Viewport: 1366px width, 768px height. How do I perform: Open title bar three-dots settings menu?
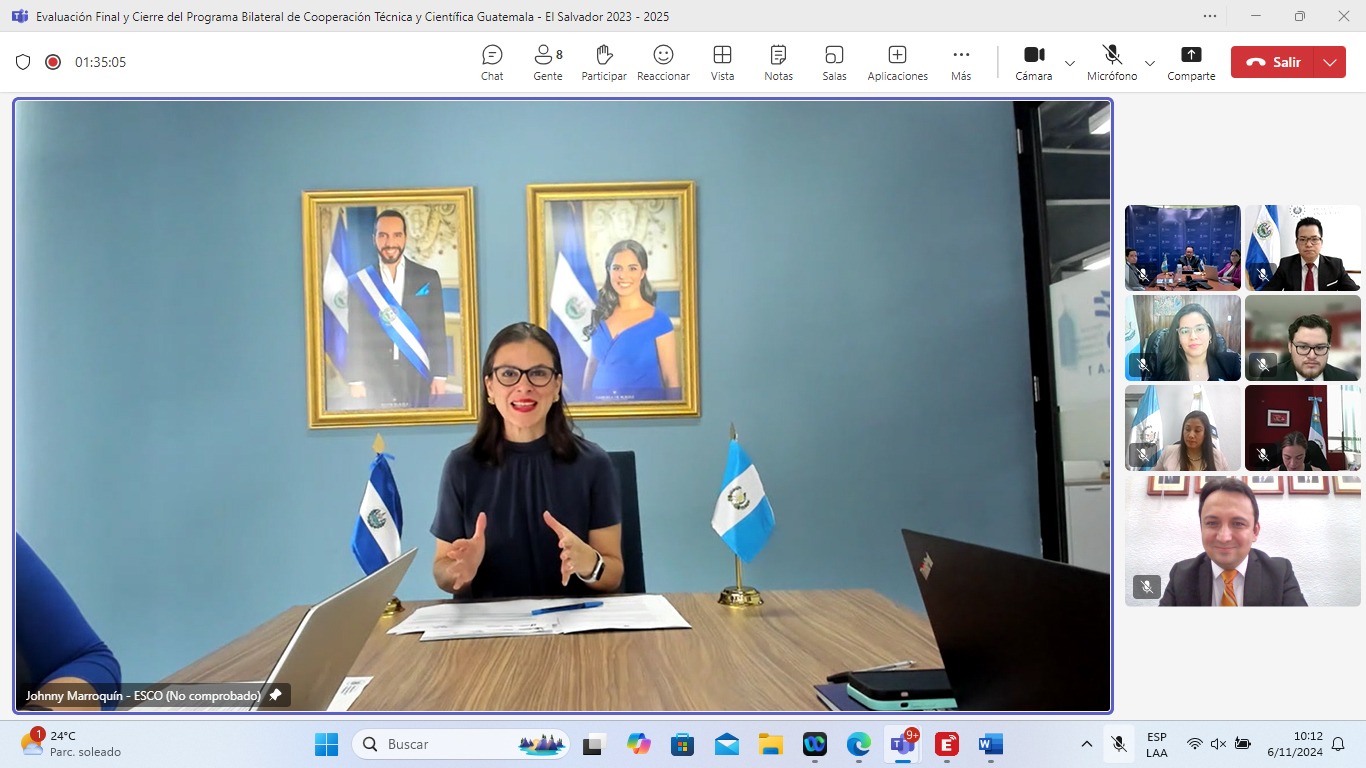[1210, 16]
